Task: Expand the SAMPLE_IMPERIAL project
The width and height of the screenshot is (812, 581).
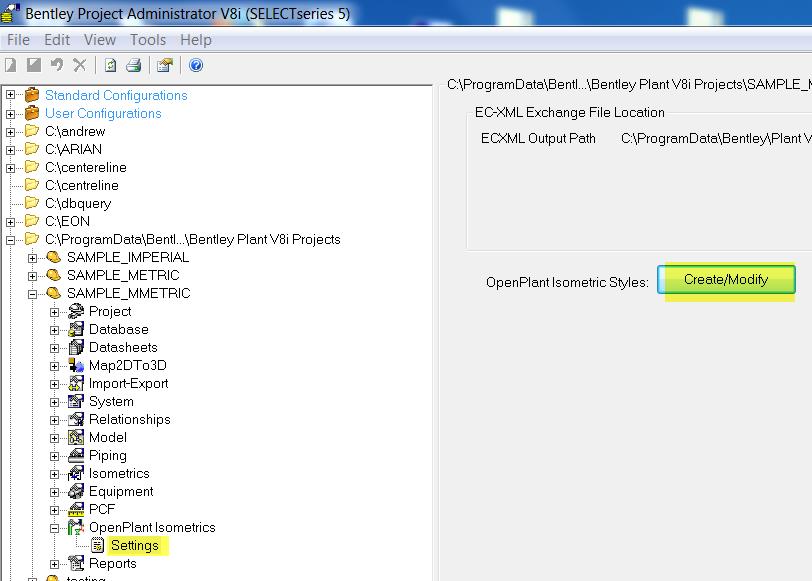Action: coord(32,258)
